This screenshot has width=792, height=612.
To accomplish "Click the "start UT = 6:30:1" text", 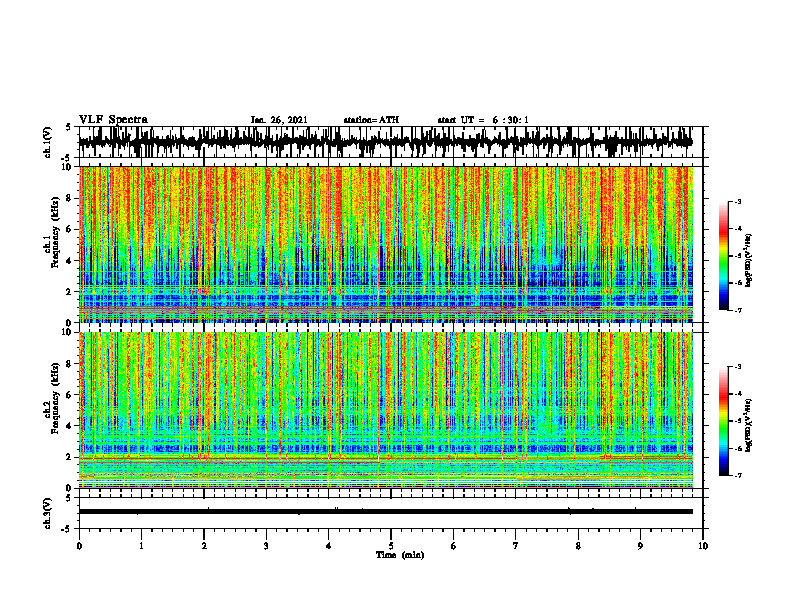I will pyautogui.click(x=483, y=120).
